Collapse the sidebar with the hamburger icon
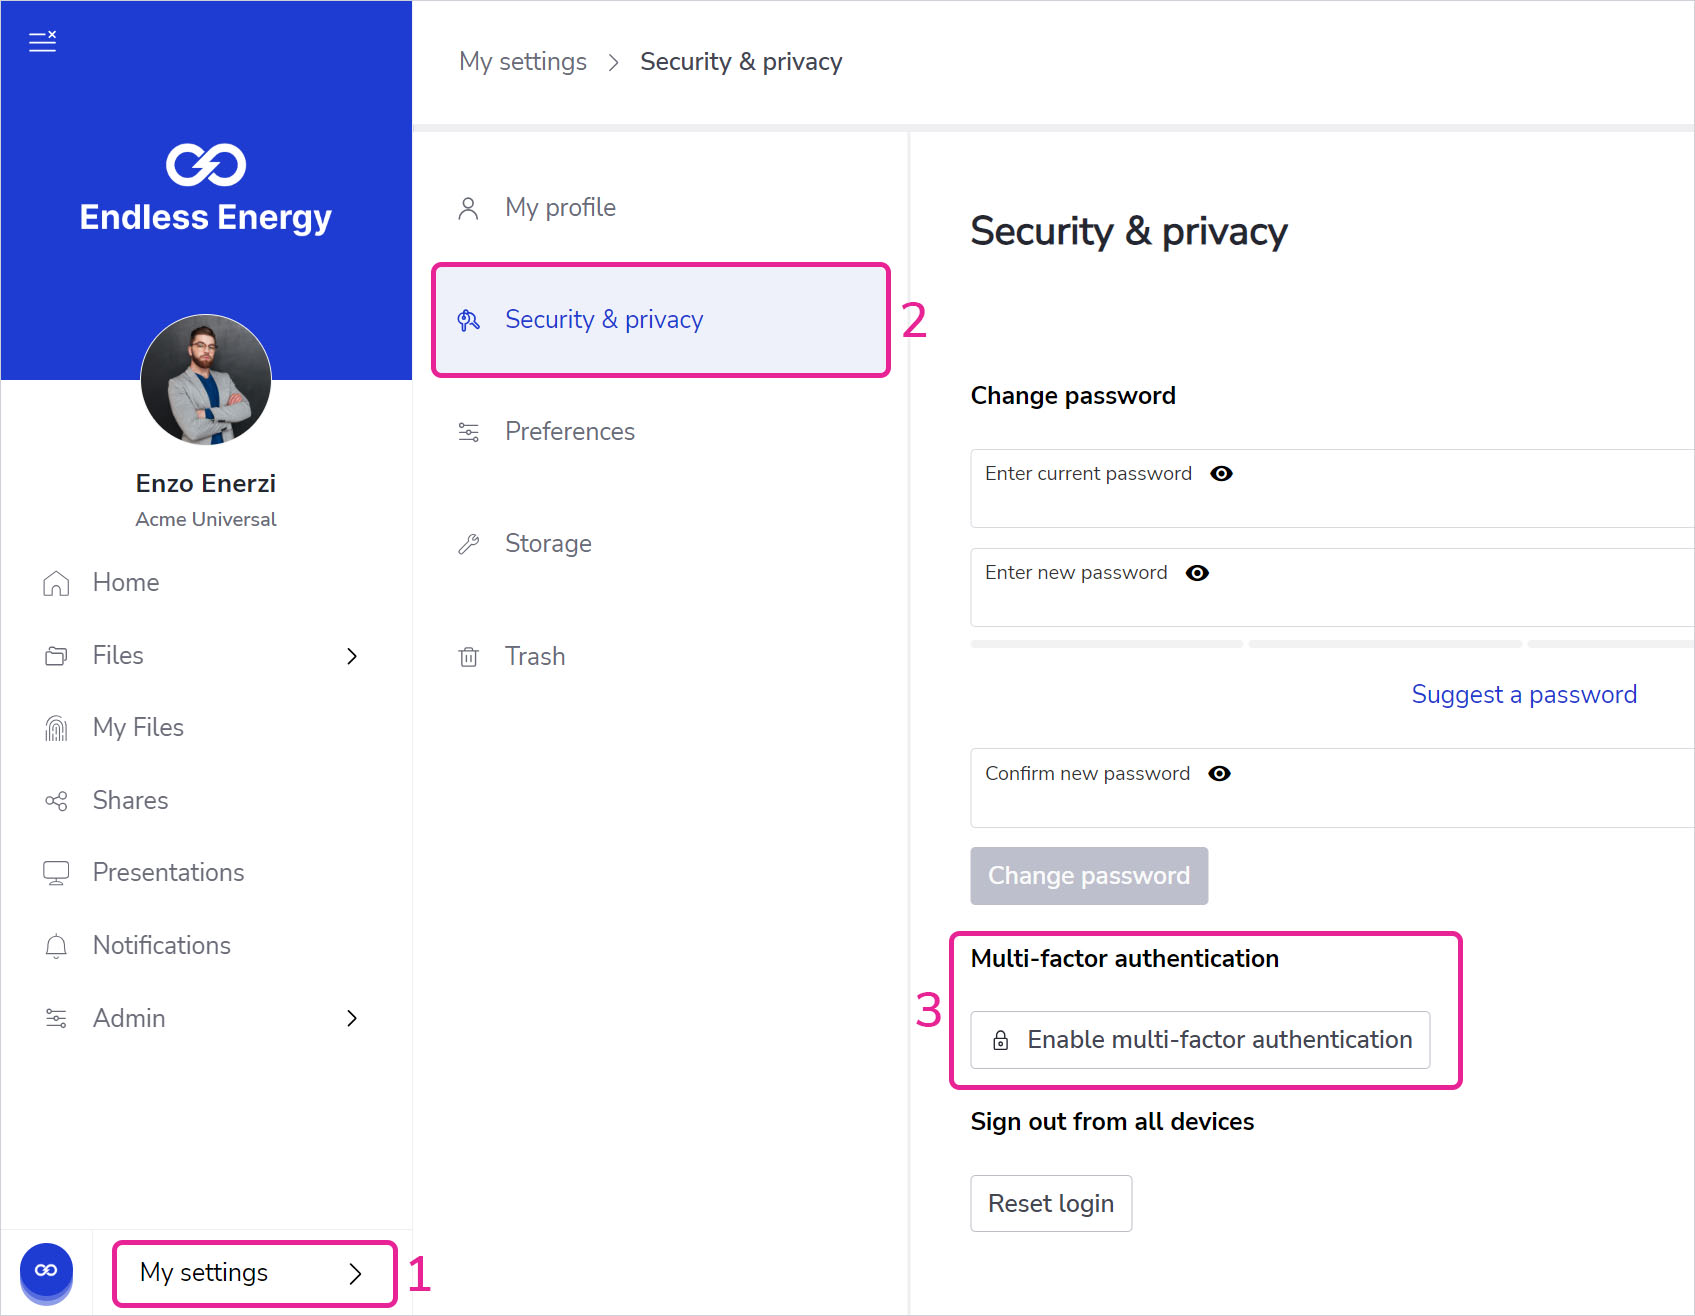Image resolution: width=1695 pixels, height=1316 pixels. pyautogui.click(x=42, y=41)
